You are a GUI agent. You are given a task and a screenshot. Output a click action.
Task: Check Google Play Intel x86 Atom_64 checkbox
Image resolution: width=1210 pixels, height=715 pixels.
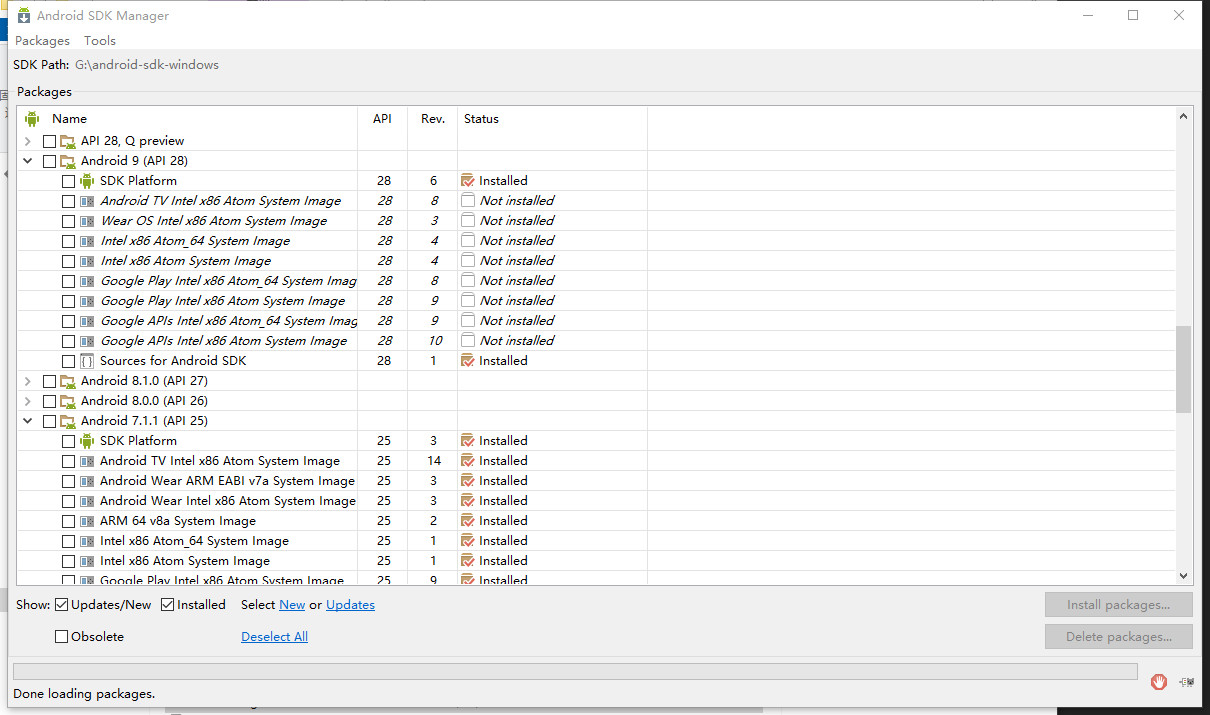(x=68, y=281)
